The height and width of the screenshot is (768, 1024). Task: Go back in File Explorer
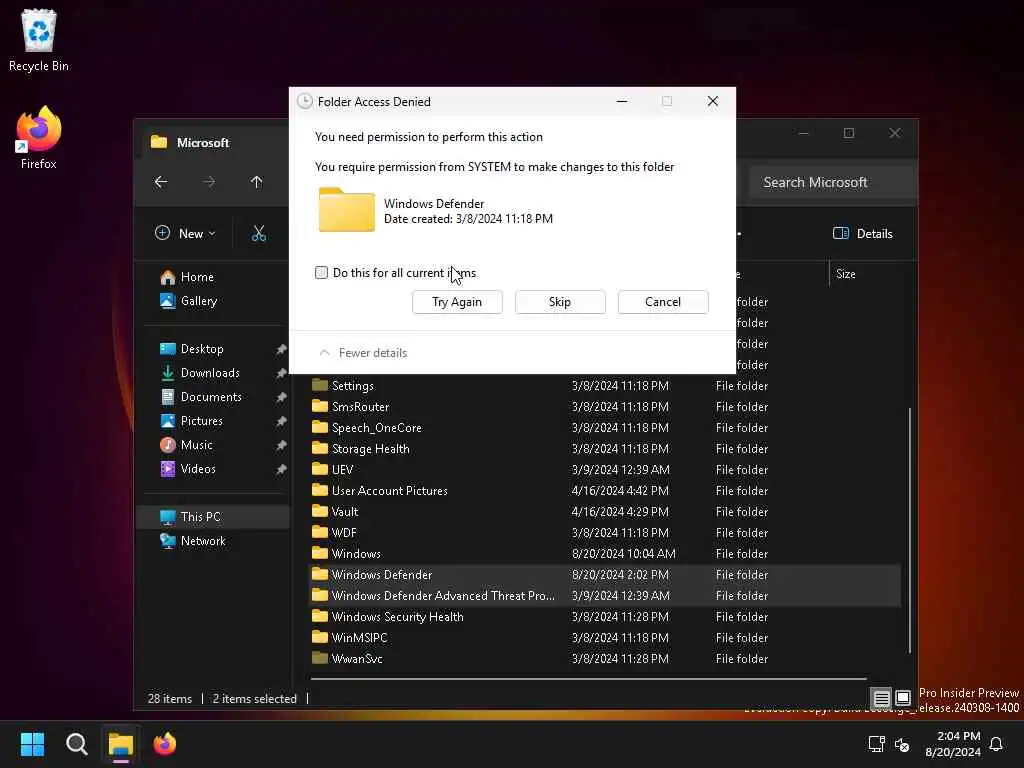pos(161,182)
